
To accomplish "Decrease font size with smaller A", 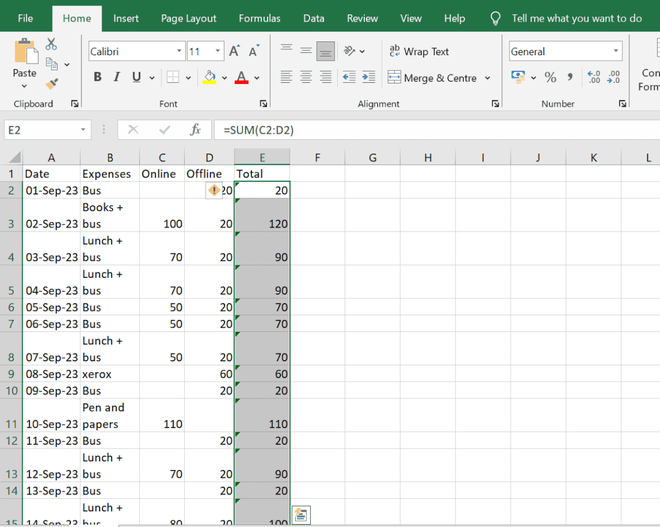I will tap(254, 51).
